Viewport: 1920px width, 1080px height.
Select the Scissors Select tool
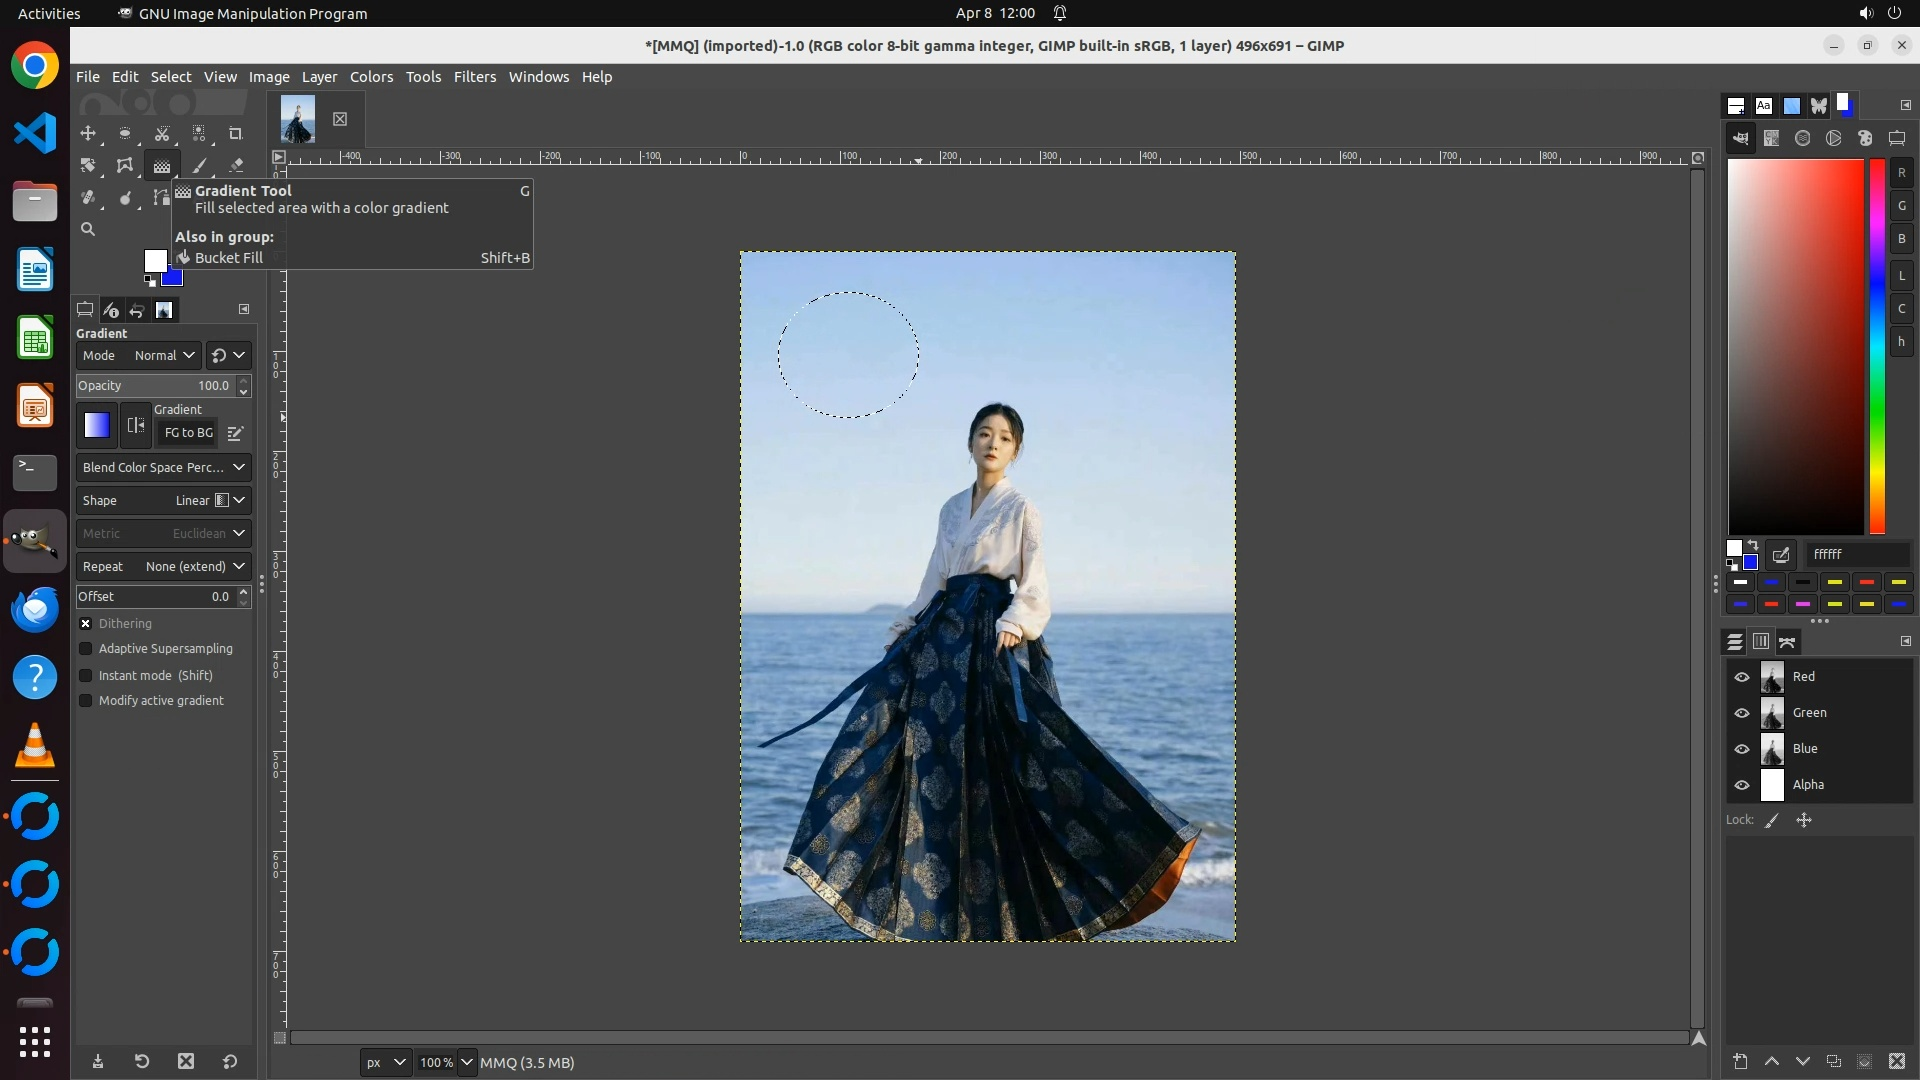[162, 133]
